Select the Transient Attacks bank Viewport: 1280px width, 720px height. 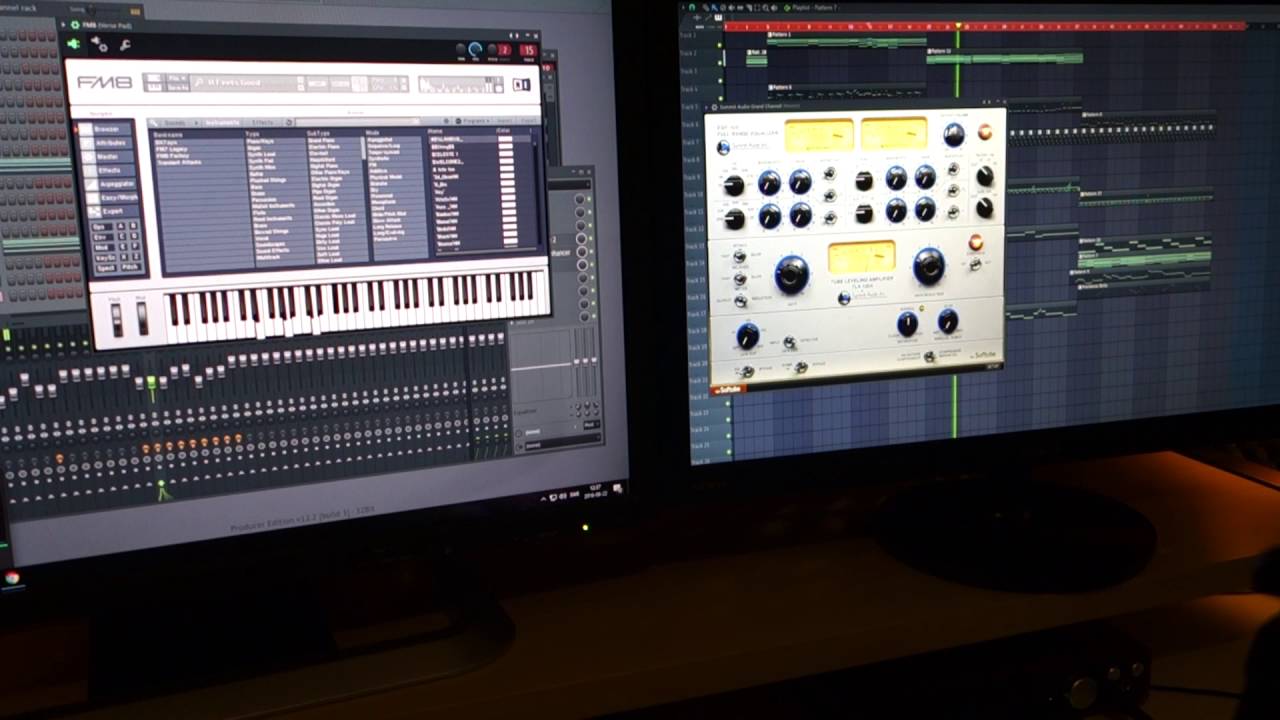(x=178, y=163)
